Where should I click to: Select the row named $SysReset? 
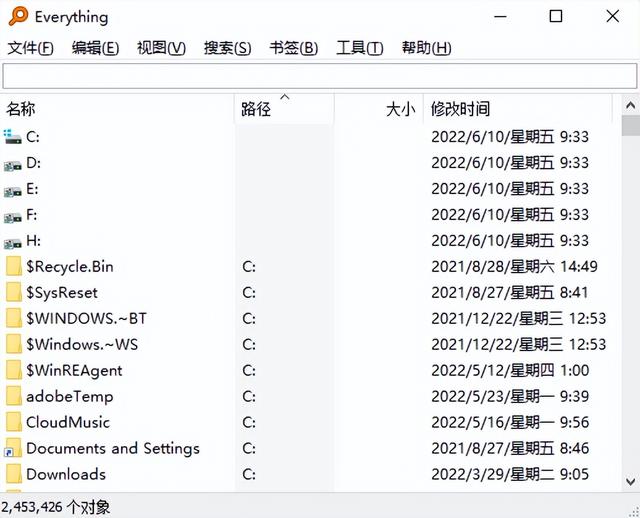[310, 292]
